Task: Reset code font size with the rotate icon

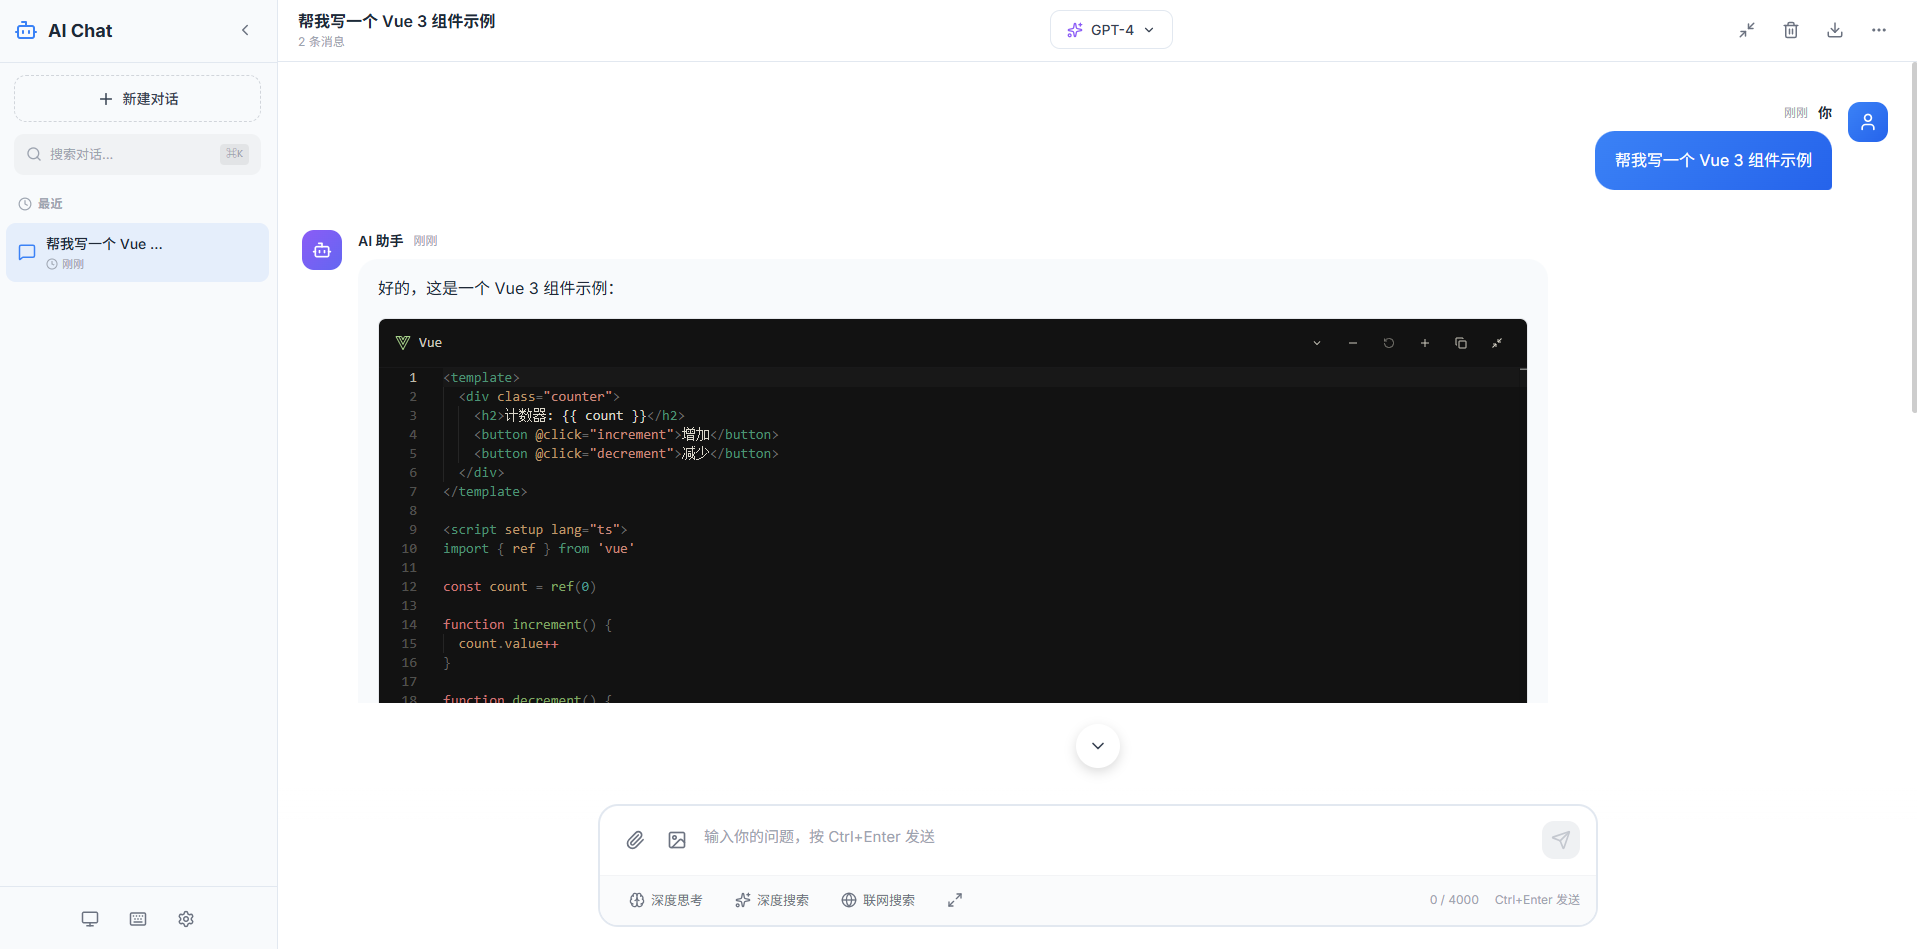Action: coord(1388,343)
